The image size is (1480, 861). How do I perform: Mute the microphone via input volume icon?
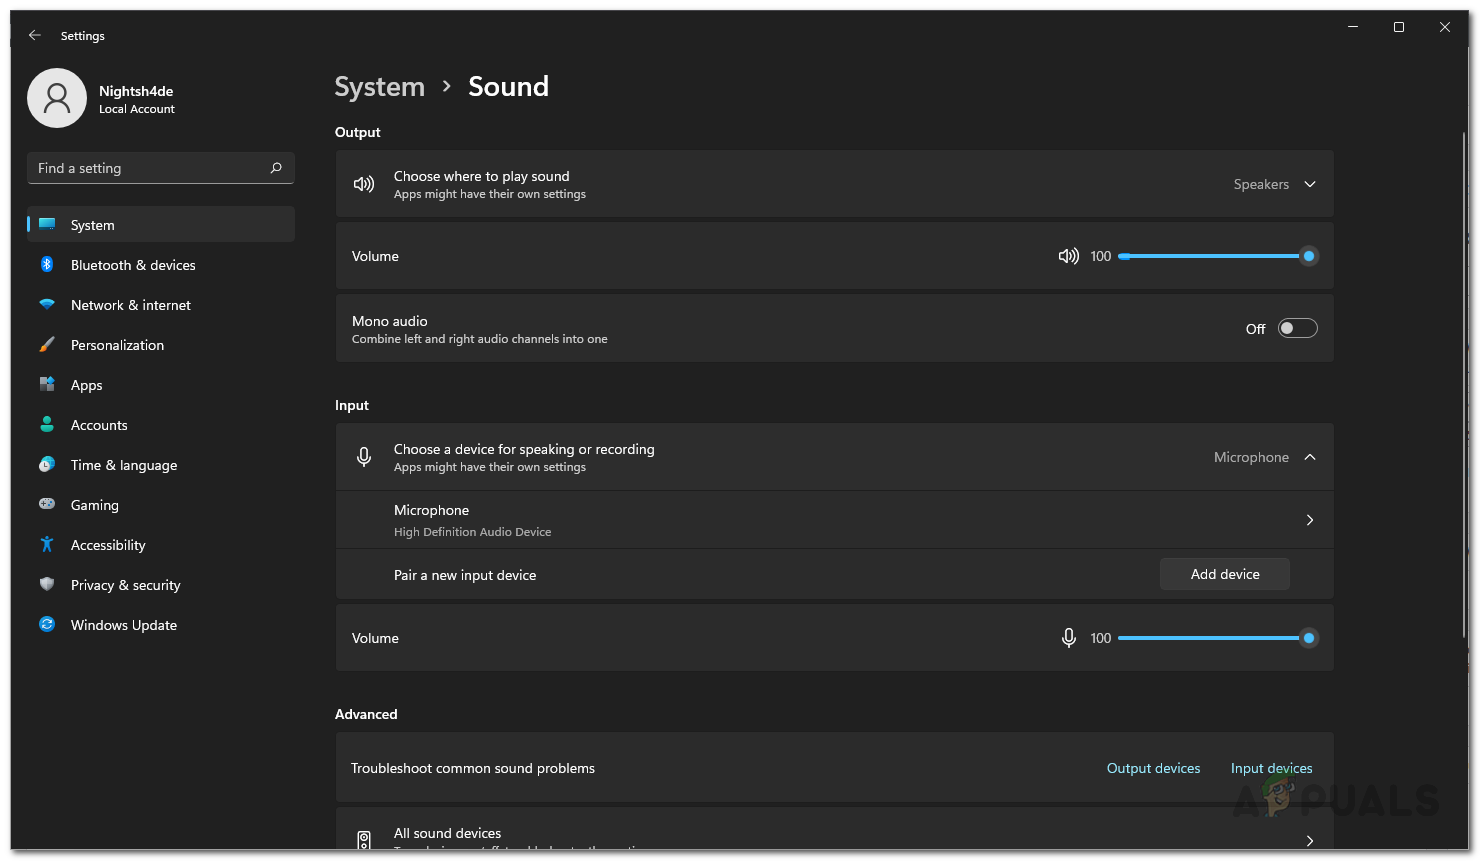click(x=1068, y=638)
